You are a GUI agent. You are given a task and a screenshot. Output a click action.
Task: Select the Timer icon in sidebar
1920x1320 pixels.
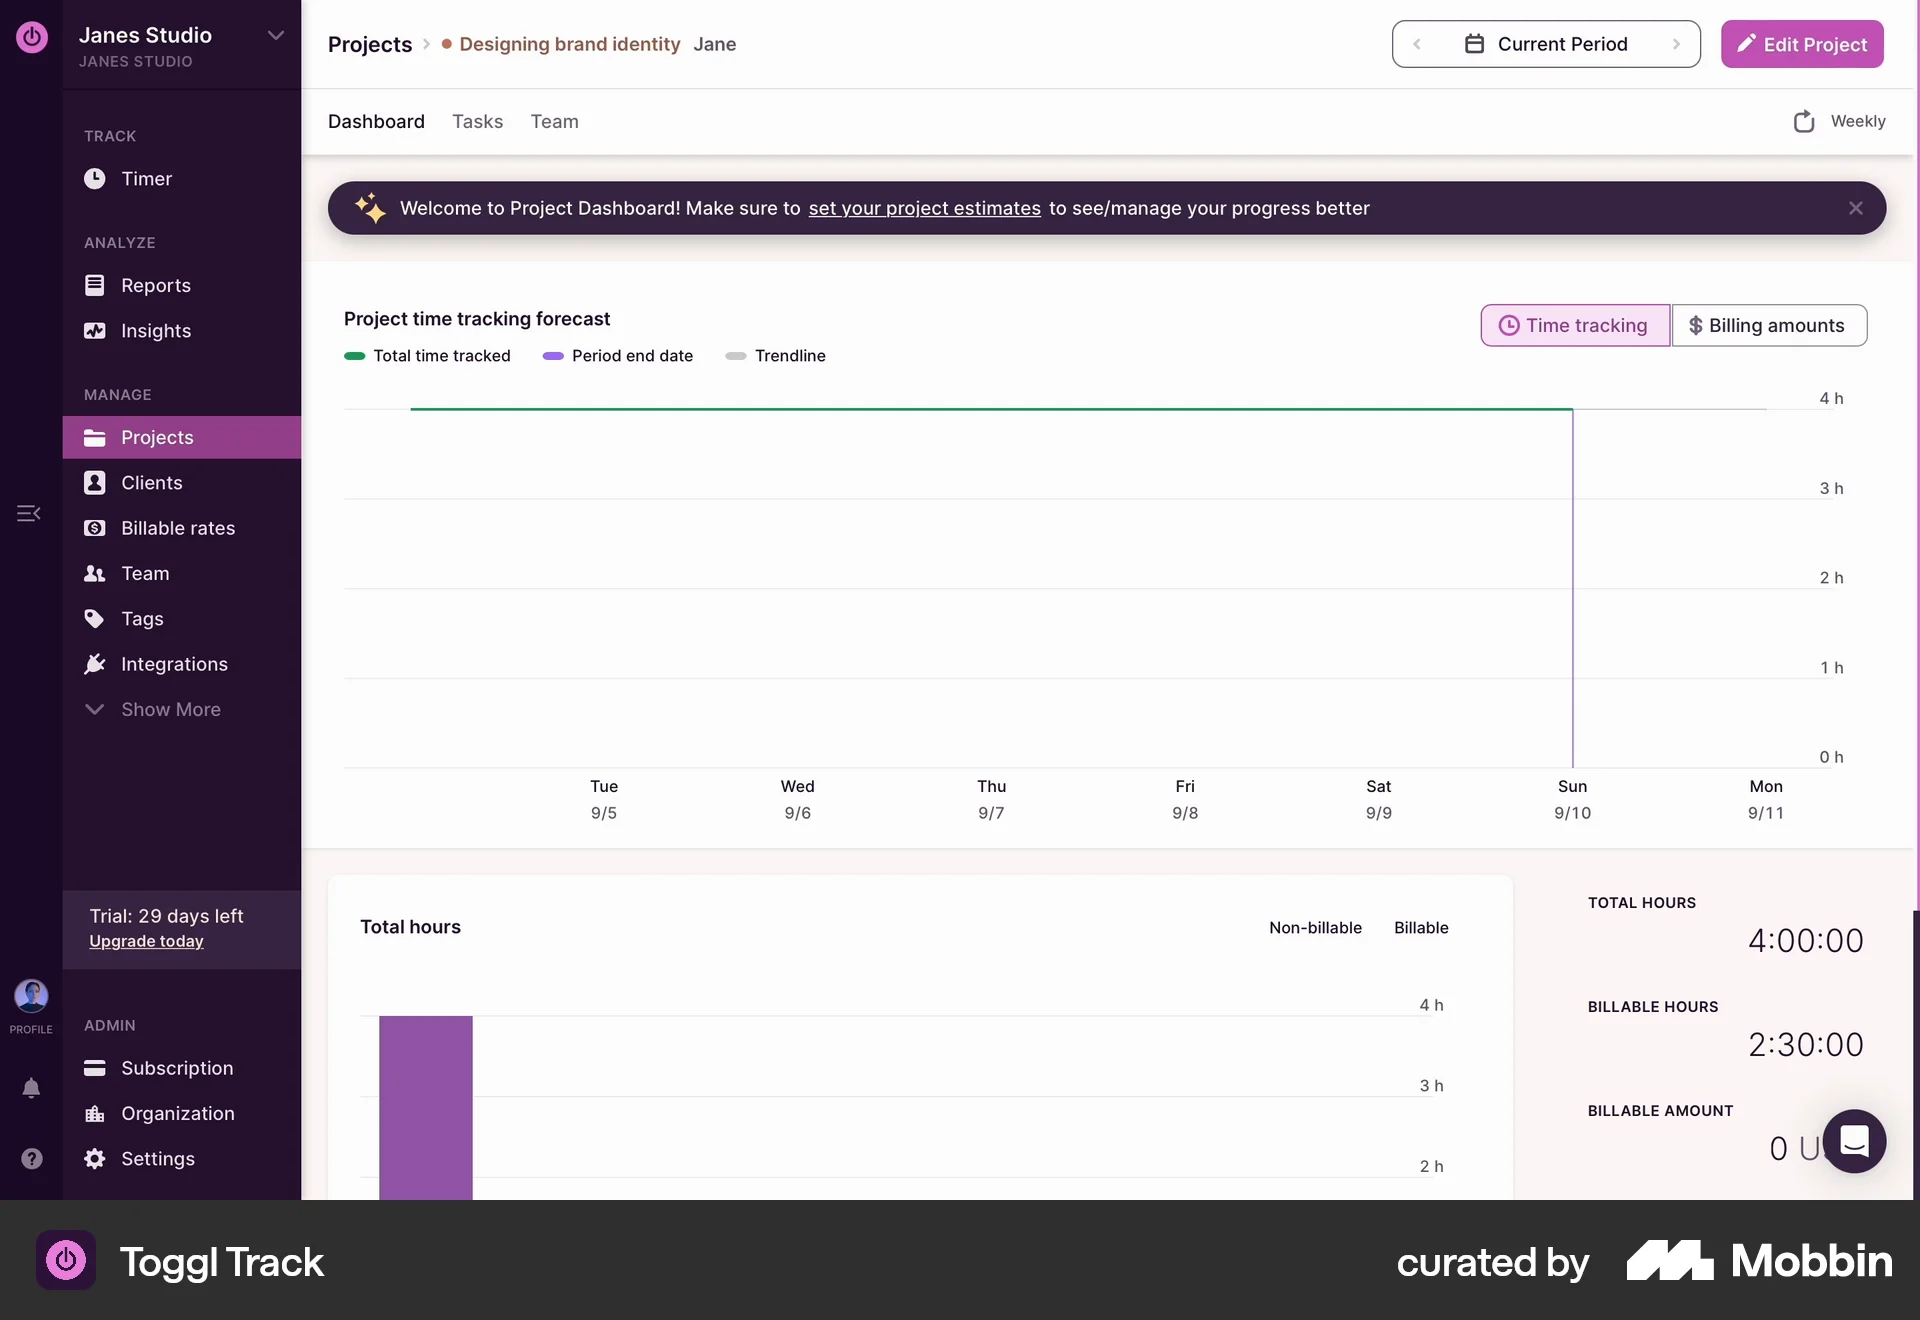pyautogui.click(x=94, y=179)
